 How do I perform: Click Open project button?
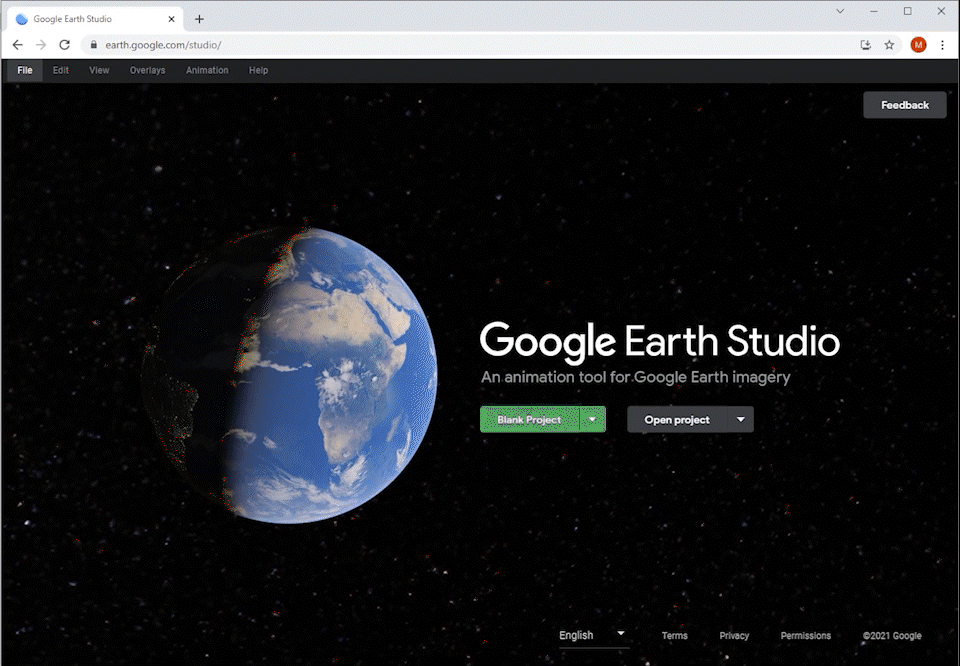tap(677, 419)
